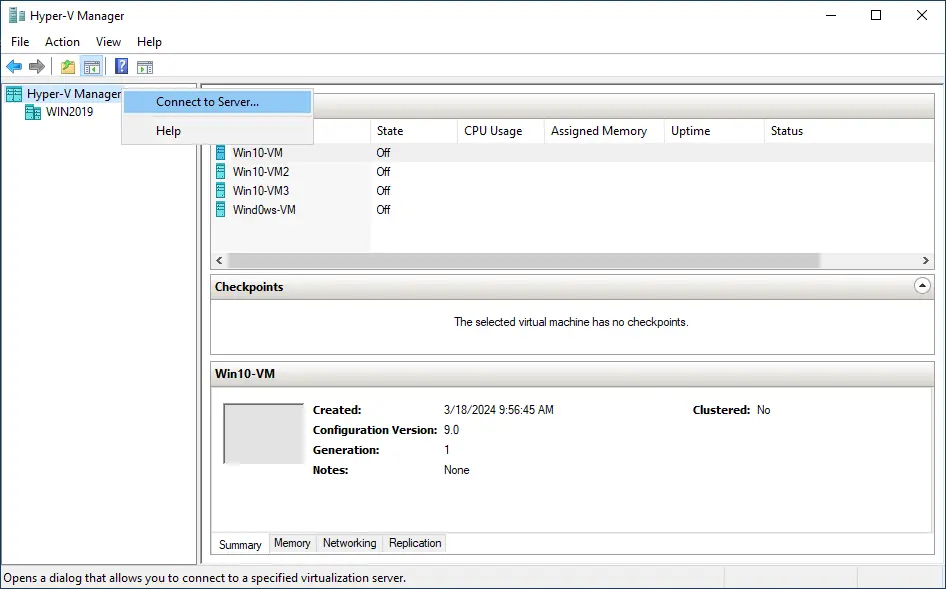Viewport: 946px width, 589px height.
Task: Toggle the Show/Hide Console Tree icon
Action: (91, 67)
